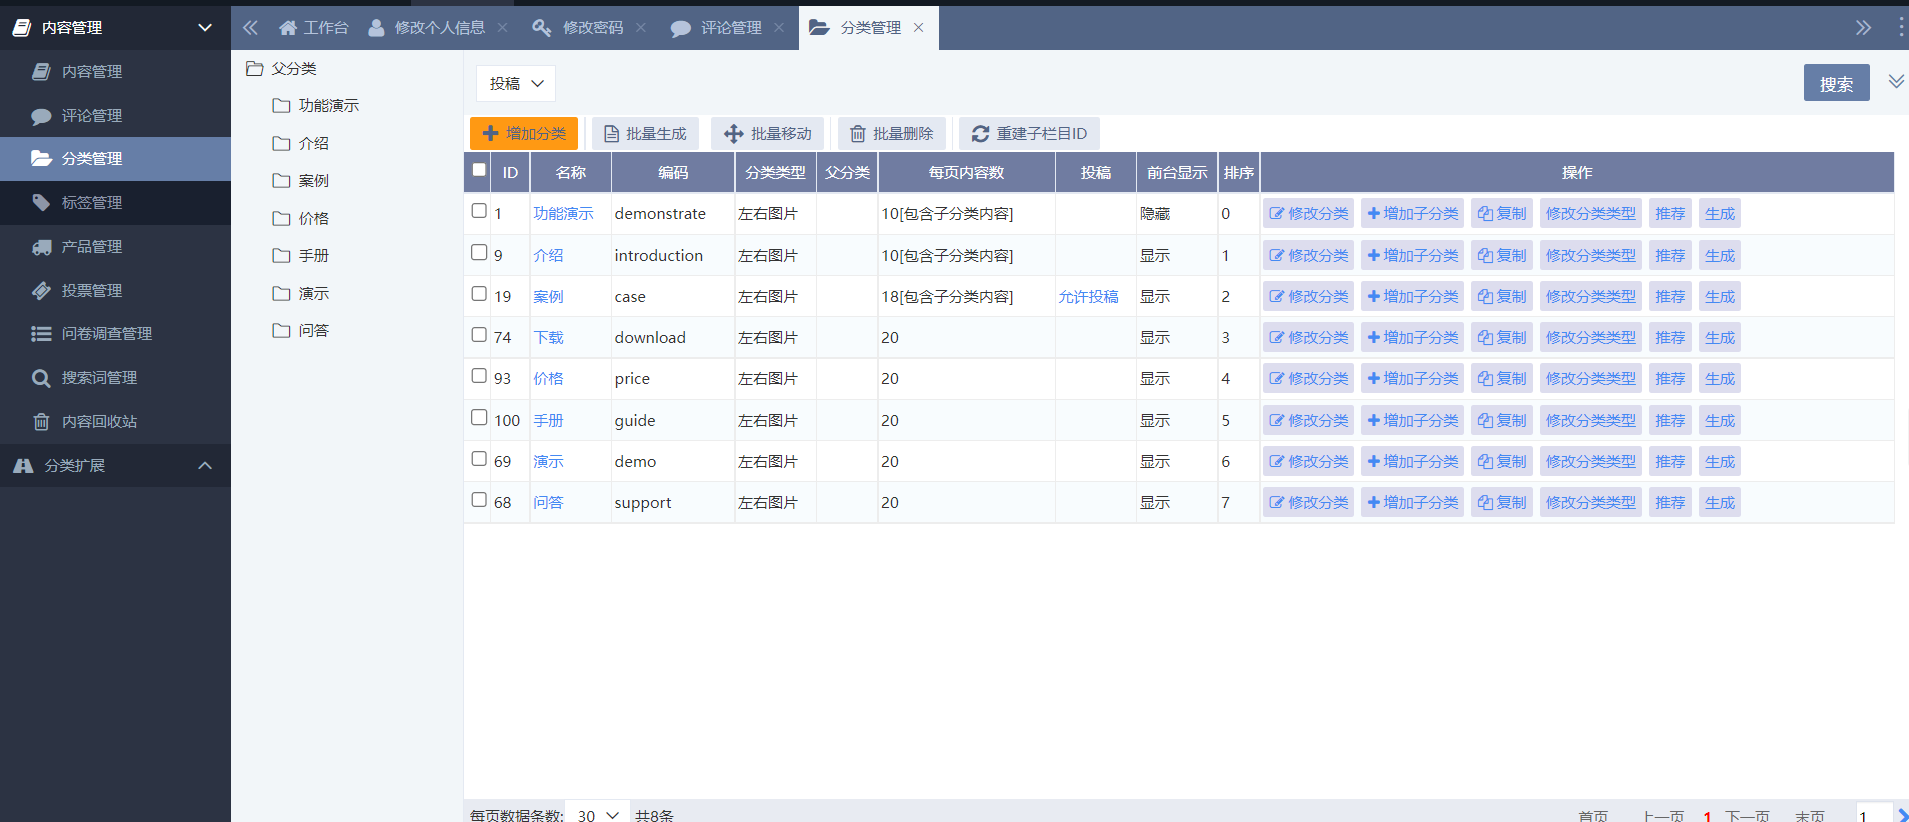
Task: Expand advanced search with double-chevron
Action: [1896, 82]
